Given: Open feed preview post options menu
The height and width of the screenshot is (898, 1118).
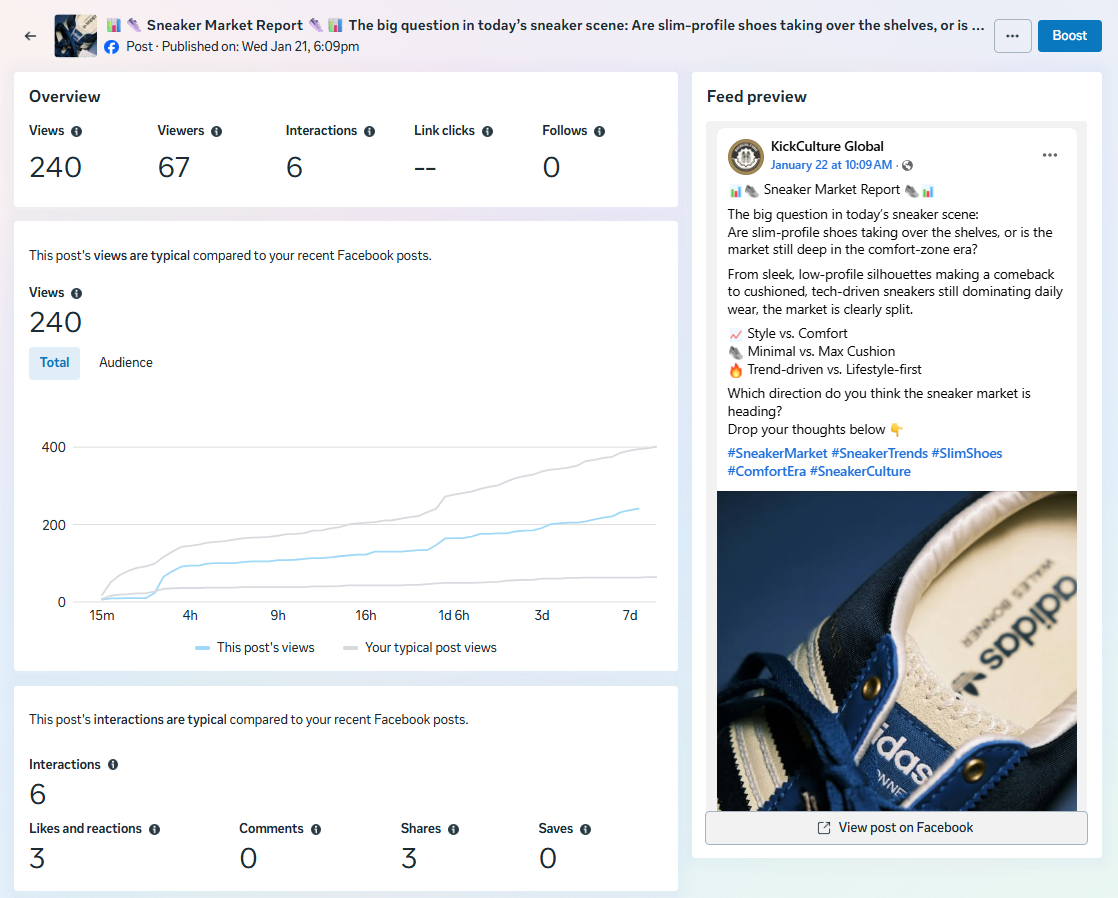Looking at the screenshot, I should pos(1049,155).
